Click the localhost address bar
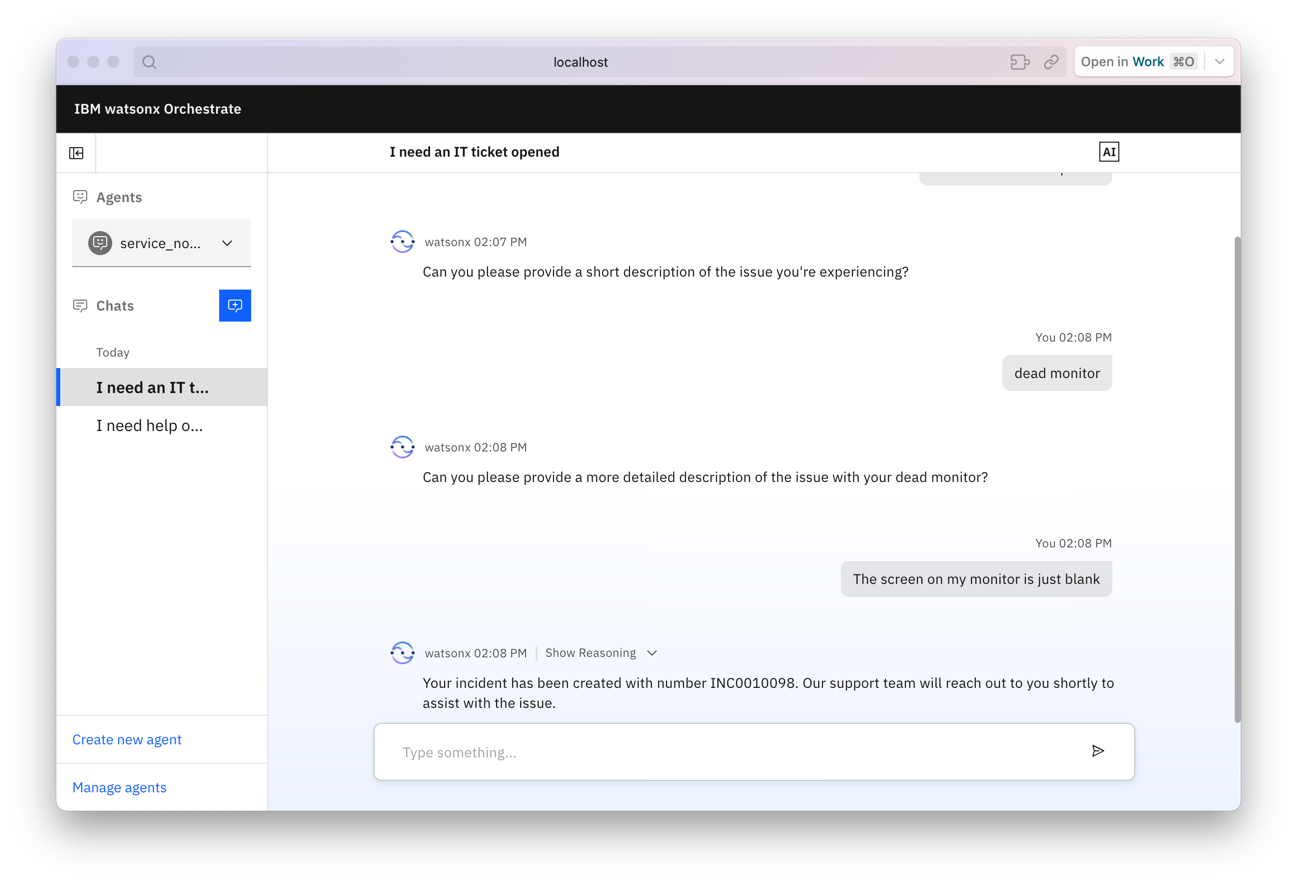The image size is (1297, 885). 581,62
